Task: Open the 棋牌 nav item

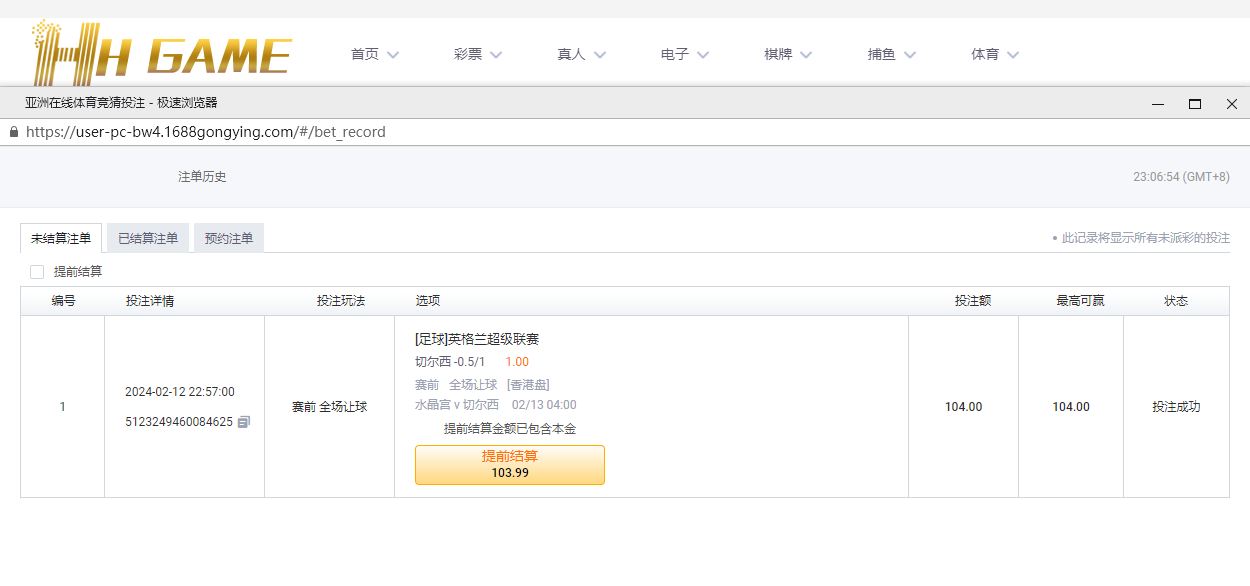Action: coord(778,54)
